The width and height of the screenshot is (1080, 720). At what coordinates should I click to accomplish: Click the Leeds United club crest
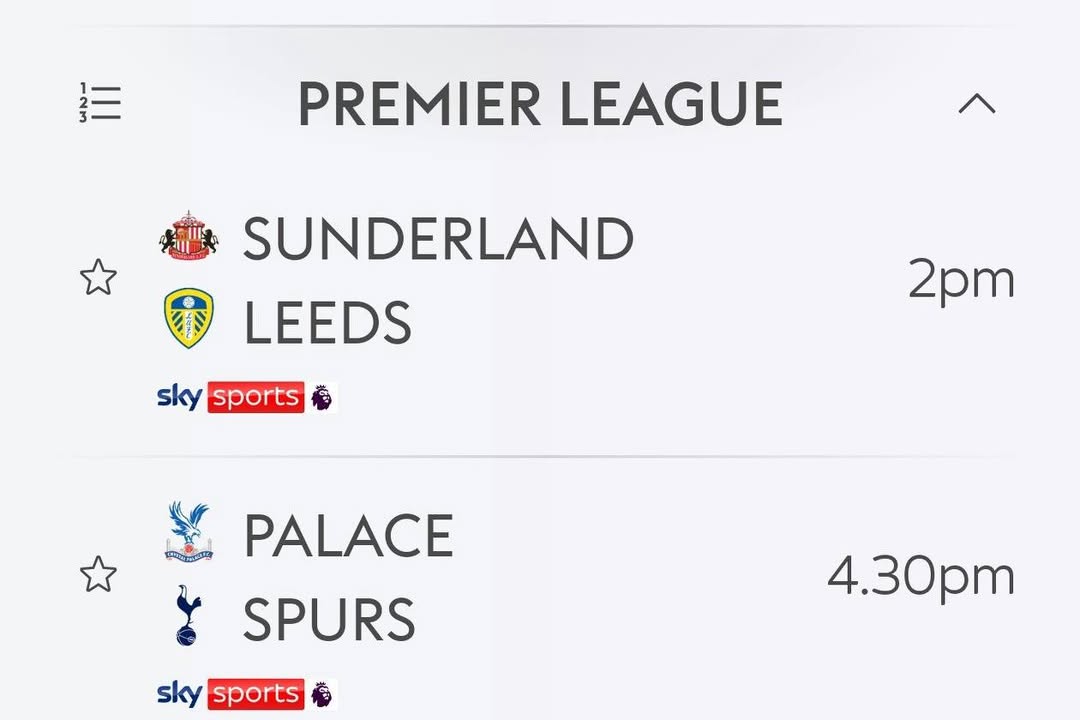tap(189, 319)
